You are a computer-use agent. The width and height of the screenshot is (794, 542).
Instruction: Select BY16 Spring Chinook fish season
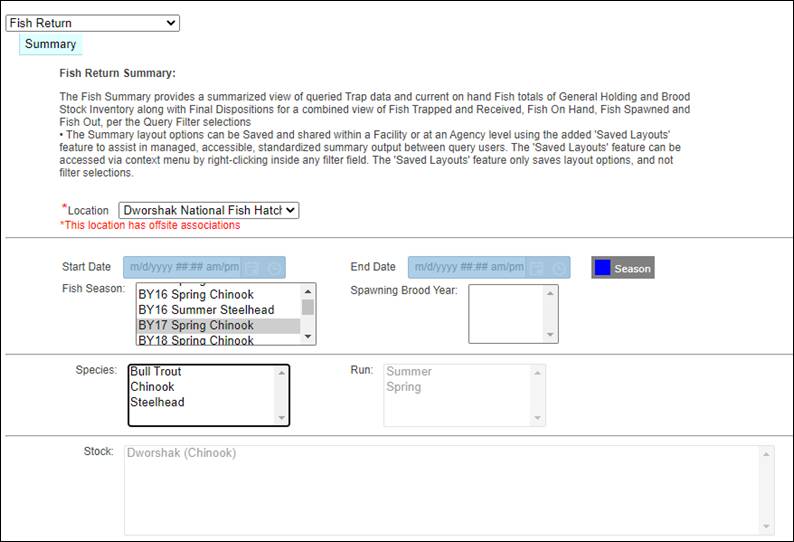click(x=196, y=295)
